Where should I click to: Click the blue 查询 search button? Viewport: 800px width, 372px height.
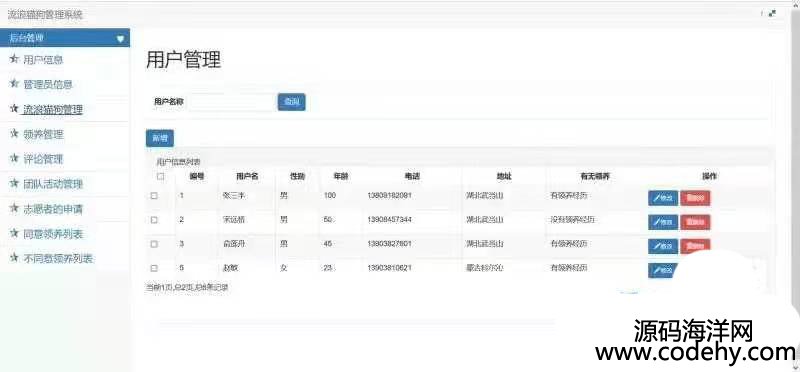[x=291, y=102]
